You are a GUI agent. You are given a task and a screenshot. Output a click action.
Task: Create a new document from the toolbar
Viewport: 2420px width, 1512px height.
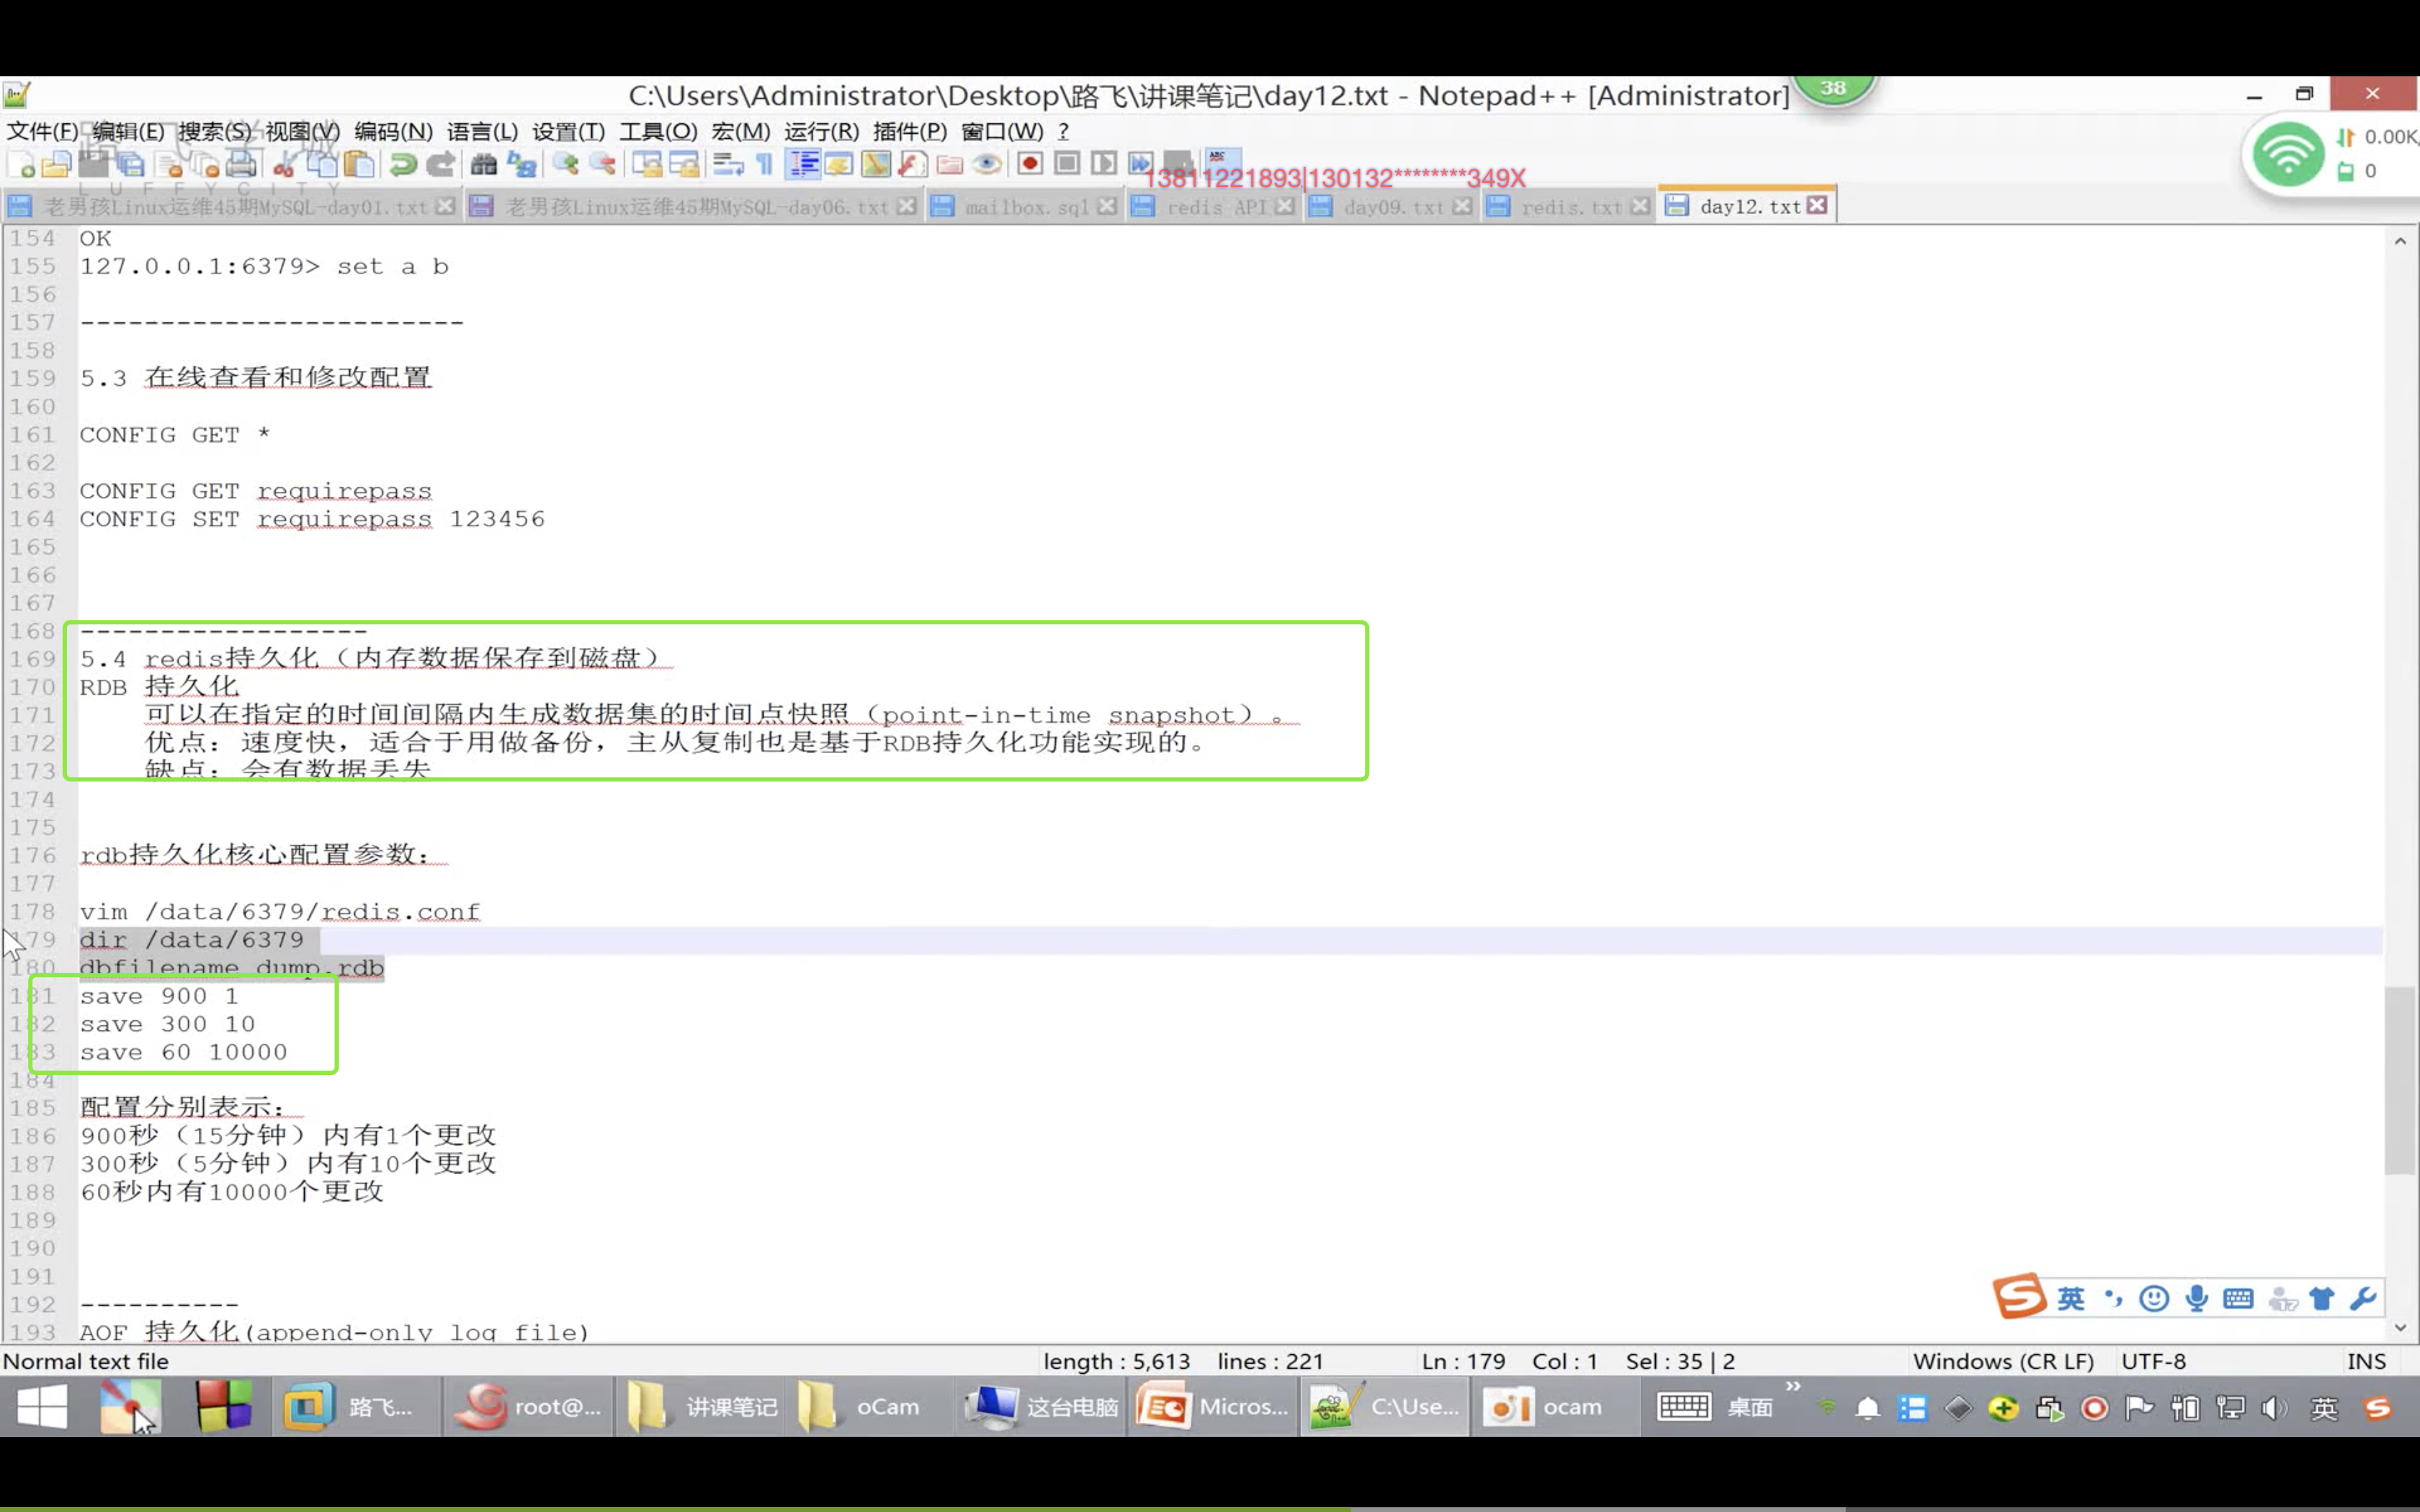click(21, 164)
